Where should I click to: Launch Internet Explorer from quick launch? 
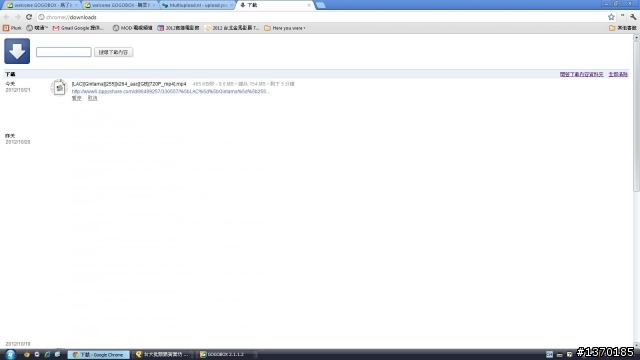[x=47, y=354]
